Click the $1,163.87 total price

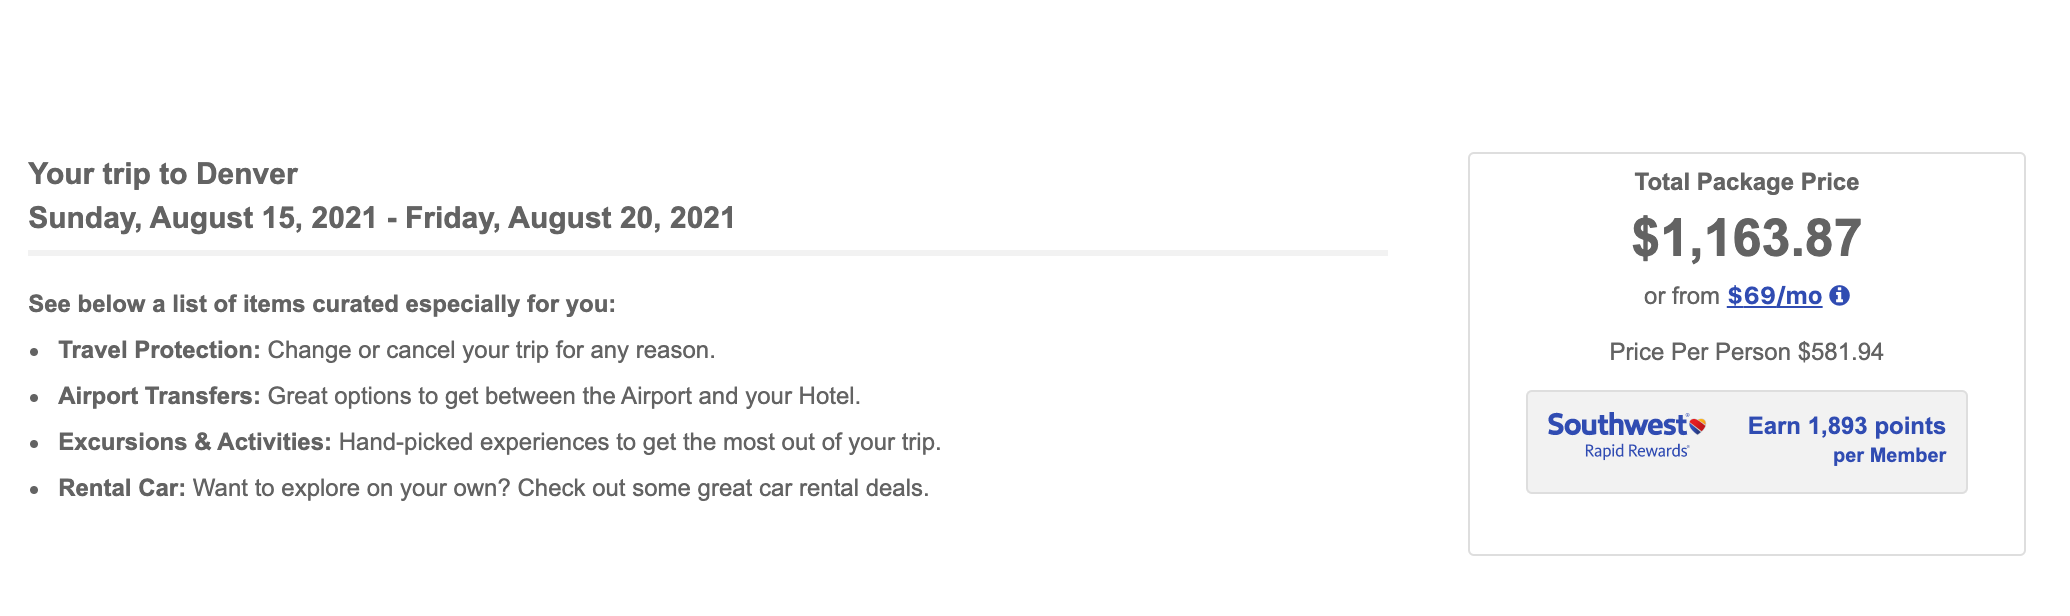pos(1746,238)
